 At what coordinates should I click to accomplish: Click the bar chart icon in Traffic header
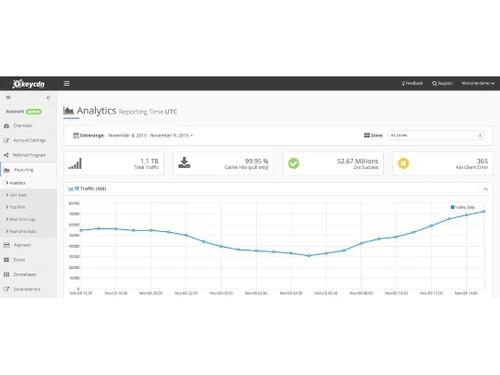point(77,189)
